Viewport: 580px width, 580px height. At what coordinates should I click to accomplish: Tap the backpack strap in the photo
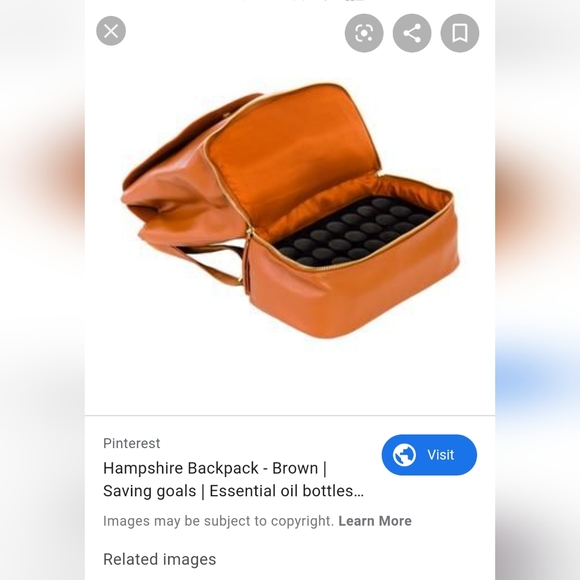[x=209, y=263]
